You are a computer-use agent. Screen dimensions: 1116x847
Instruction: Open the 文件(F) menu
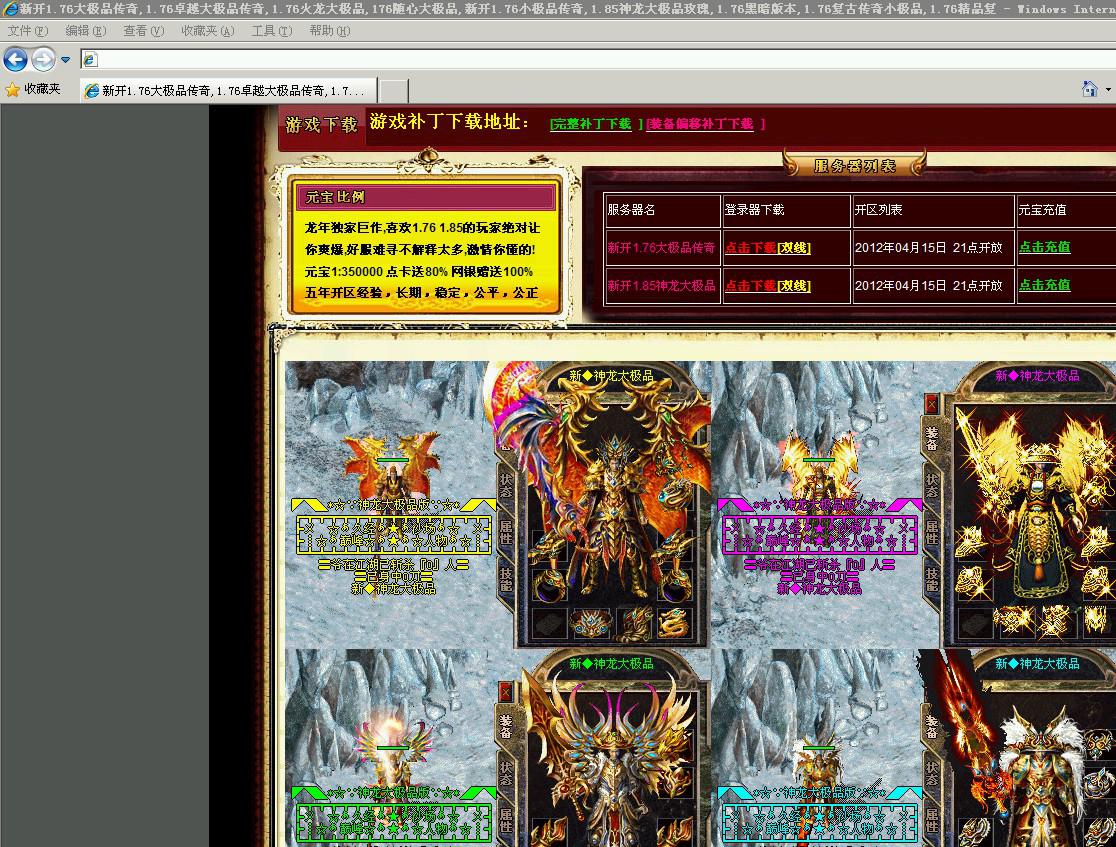(28, 31)
